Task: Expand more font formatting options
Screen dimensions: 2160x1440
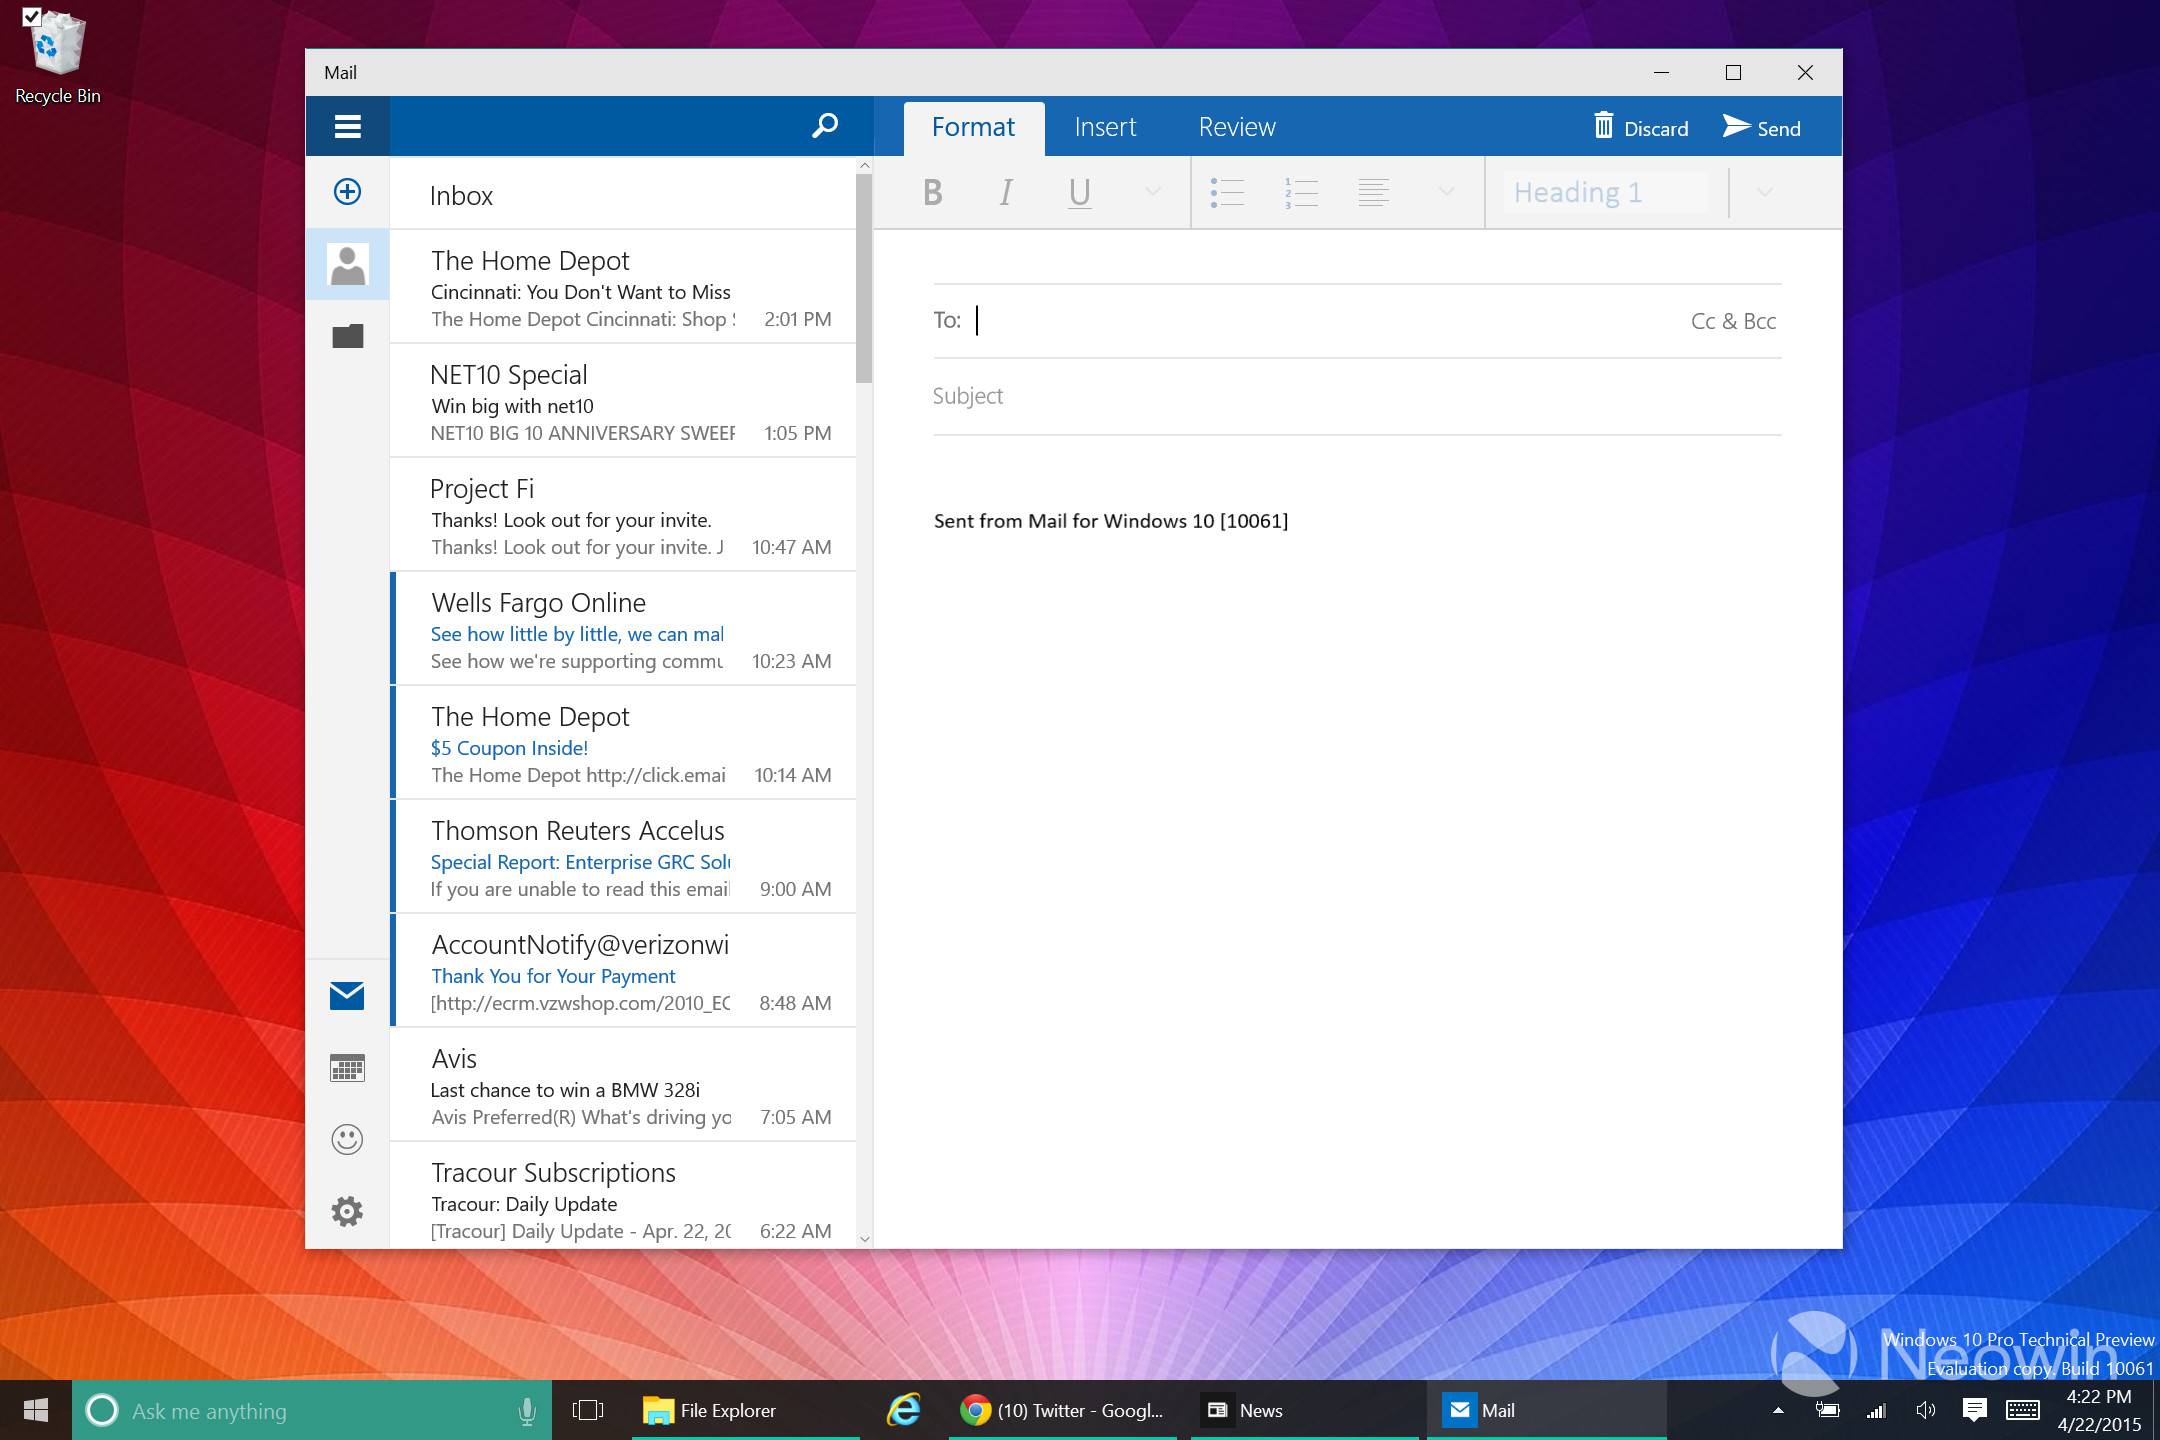Action: [1152, 192]
